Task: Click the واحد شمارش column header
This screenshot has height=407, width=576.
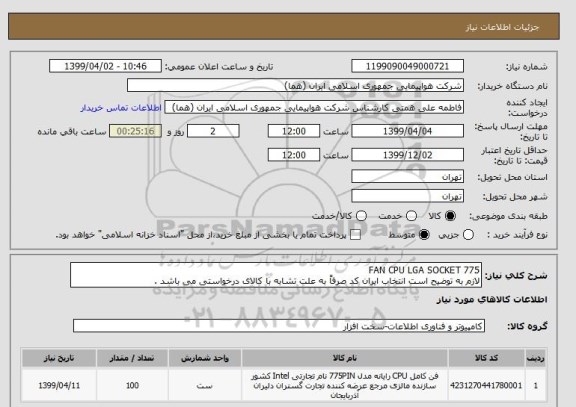Action: click(x=205, y=358)
